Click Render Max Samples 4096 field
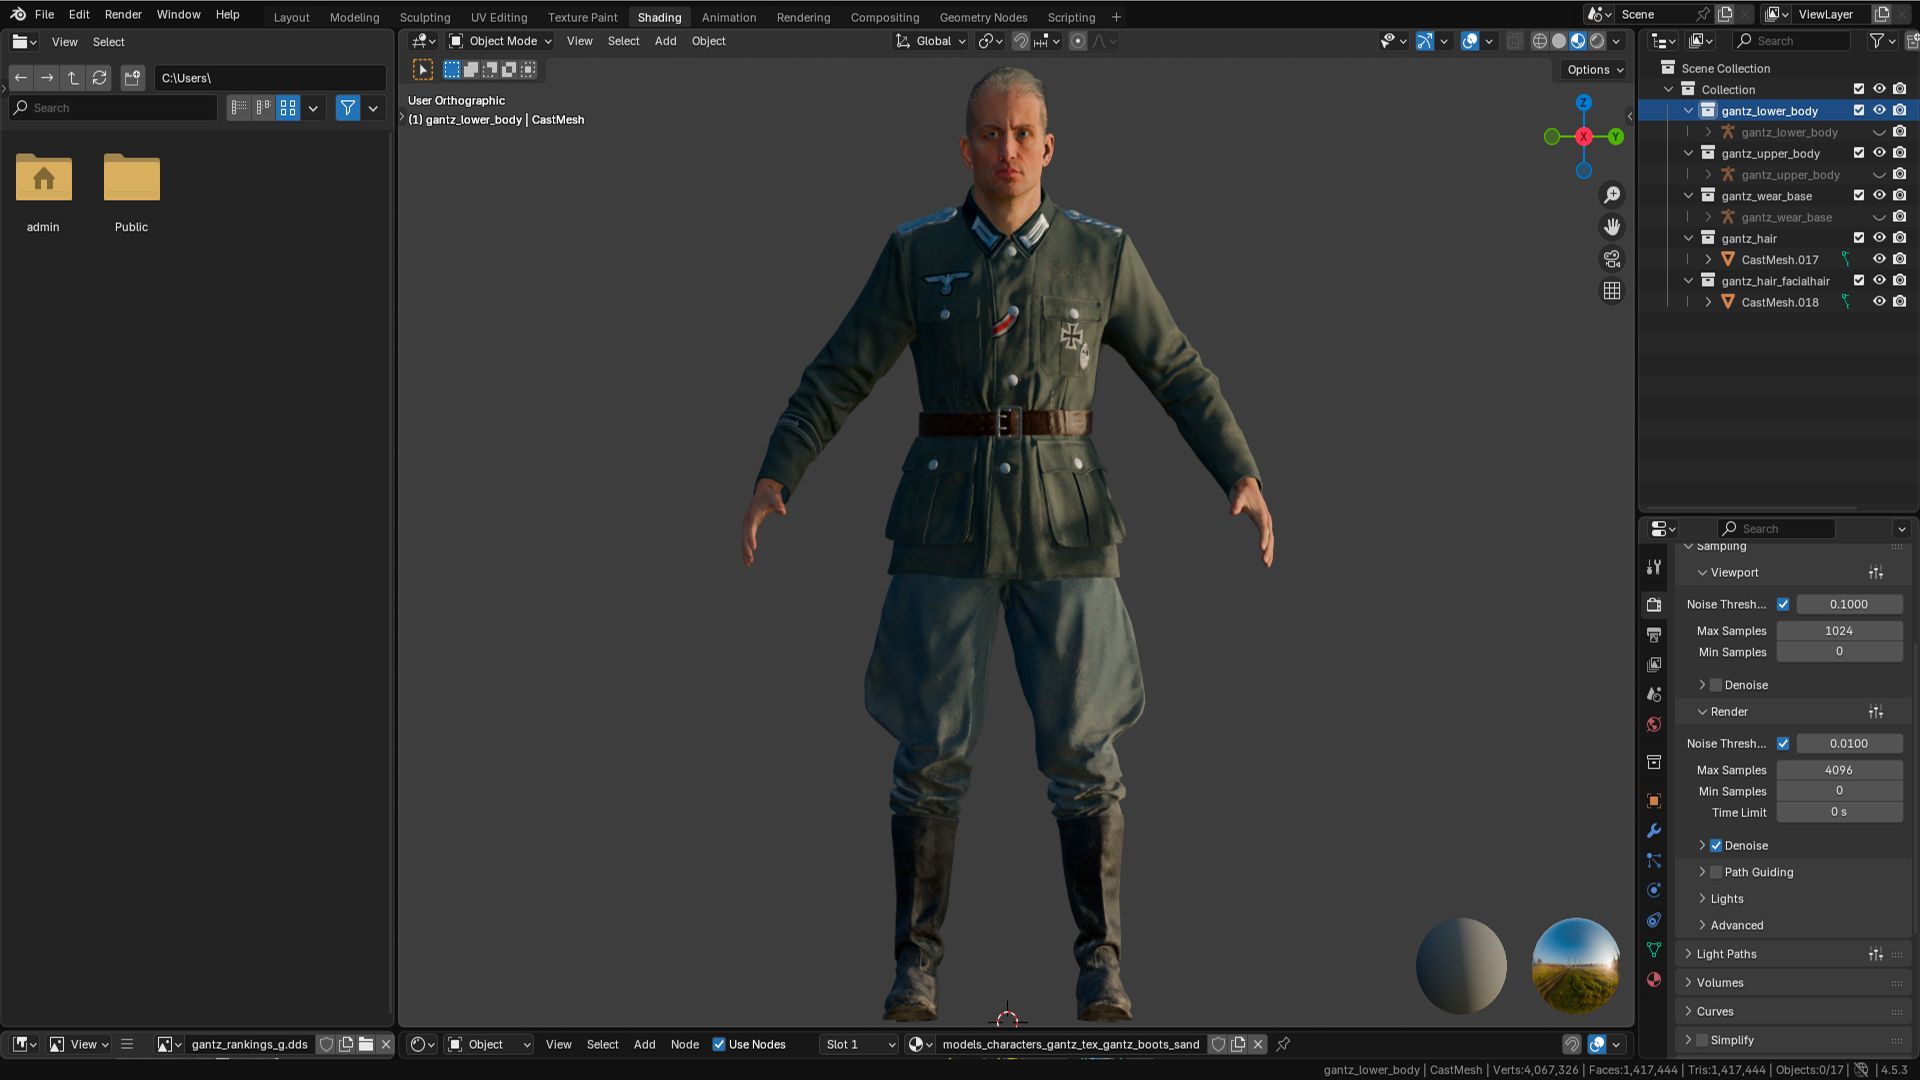This screenshot has width=1920, height=1080. (x=1838, y=770)
